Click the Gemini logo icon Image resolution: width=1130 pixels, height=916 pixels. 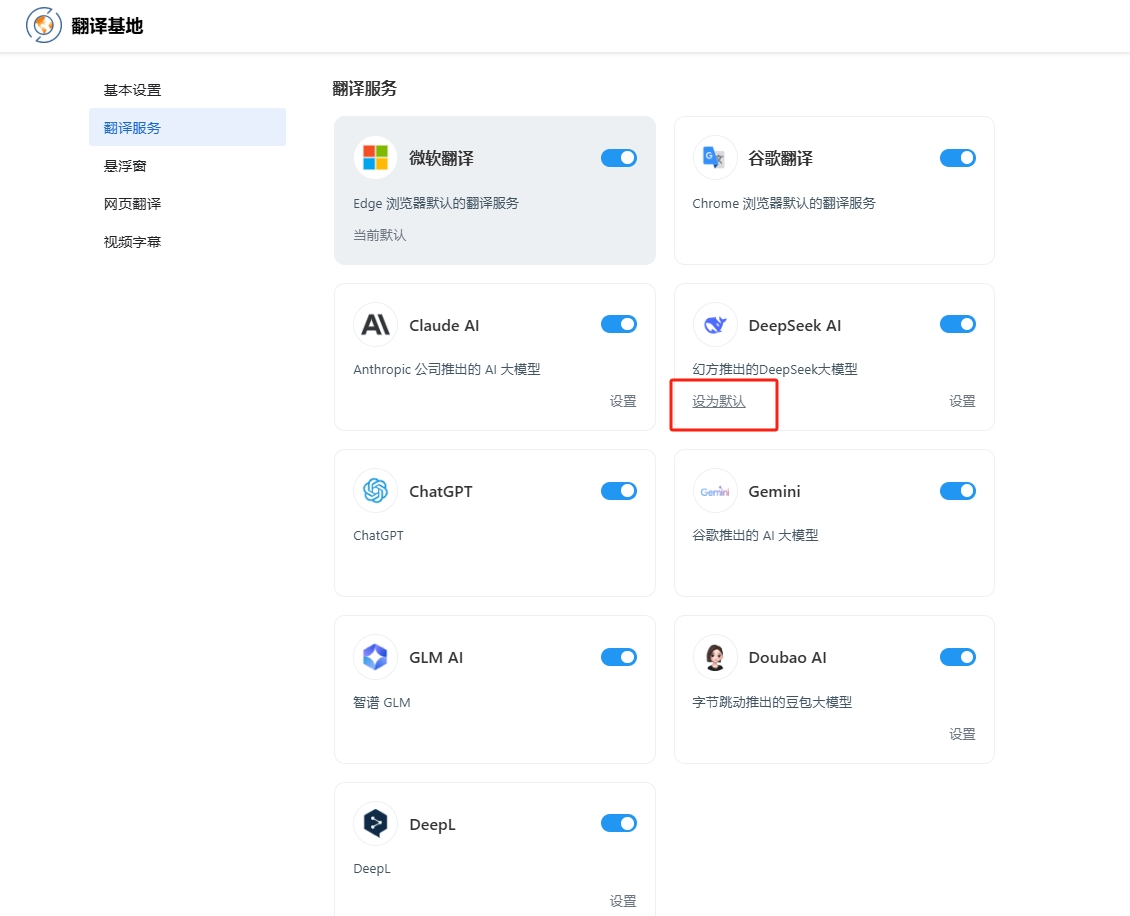coord(715,491)
